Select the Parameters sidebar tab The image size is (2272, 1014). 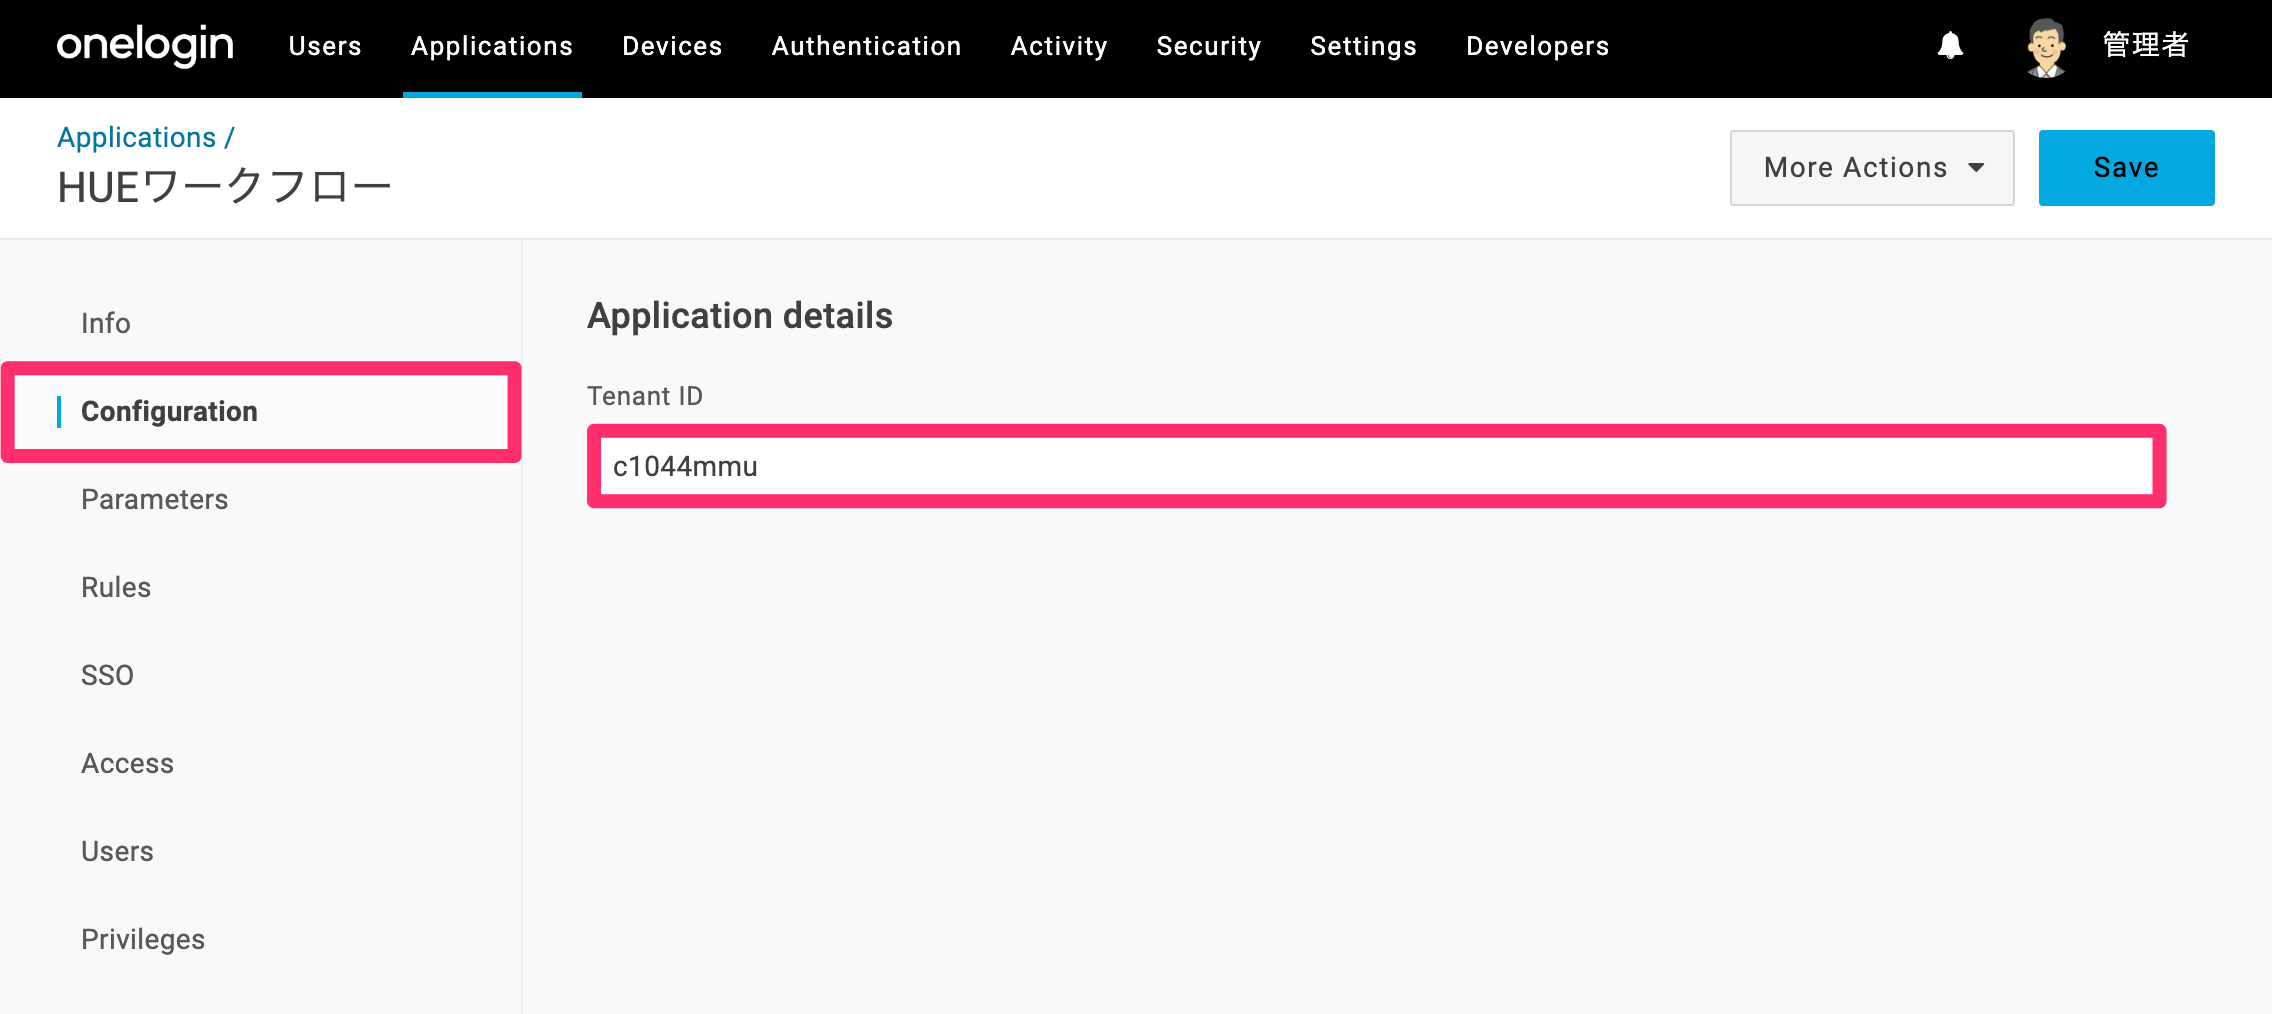click(x=155, y=499)
